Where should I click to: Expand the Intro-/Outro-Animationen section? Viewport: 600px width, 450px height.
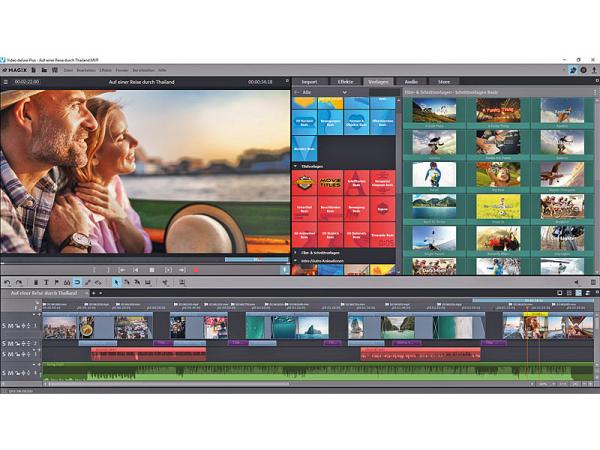[296, 262]
